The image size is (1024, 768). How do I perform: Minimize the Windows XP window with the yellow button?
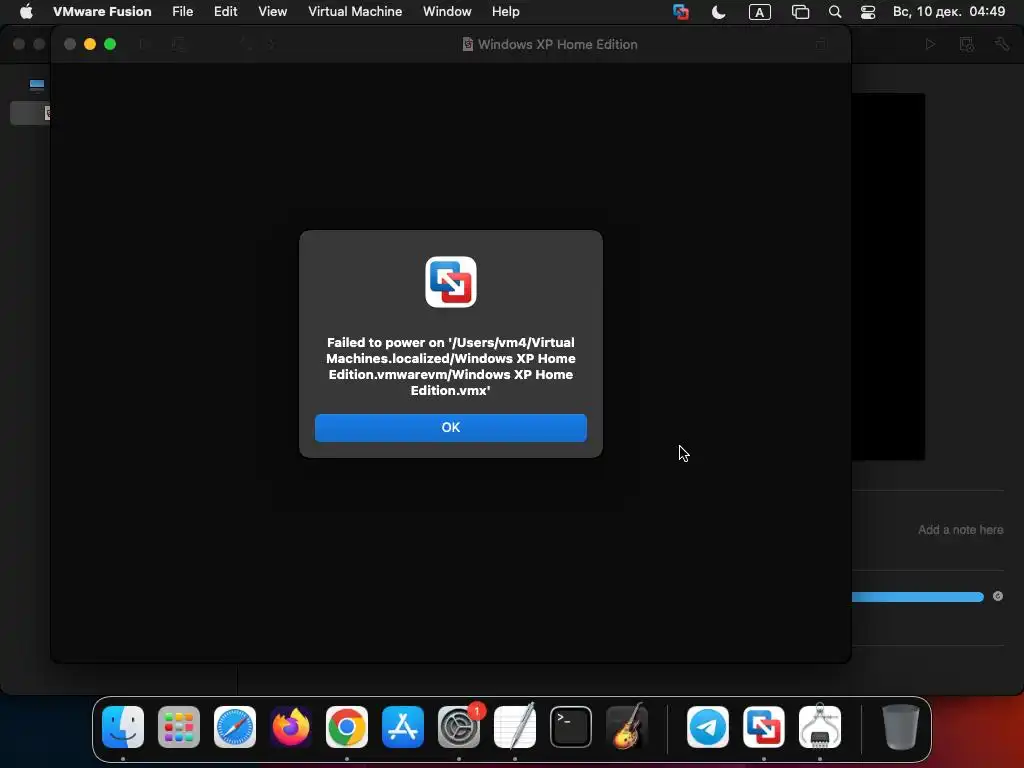(x=90, y=44)
